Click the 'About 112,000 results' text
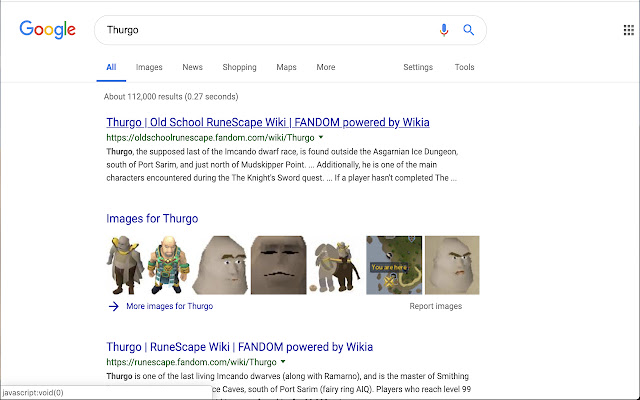The width and height of the screenshot is (640, 400). tap(171, 97)
